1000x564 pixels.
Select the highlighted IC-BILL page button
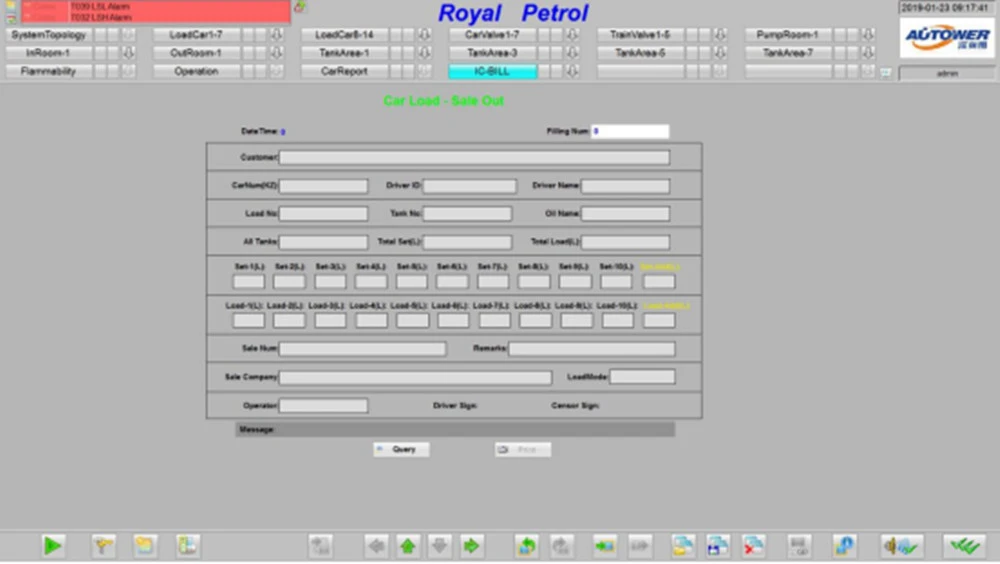(492, 71)
